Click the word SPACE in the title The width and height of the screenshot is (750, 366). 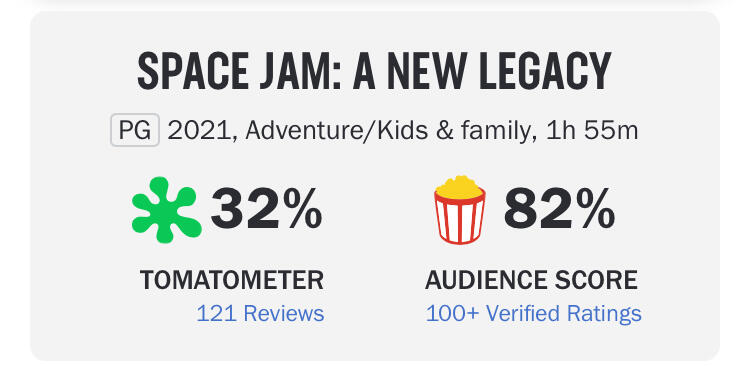(192, 71)
